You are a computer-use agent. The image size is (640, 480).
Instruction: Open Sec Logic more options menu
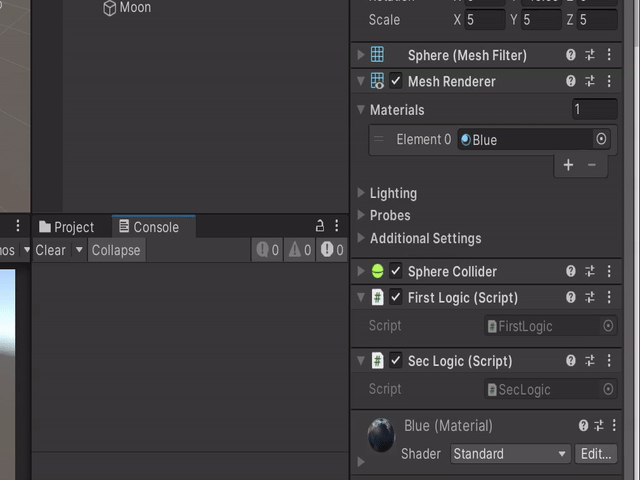point(609,360)
